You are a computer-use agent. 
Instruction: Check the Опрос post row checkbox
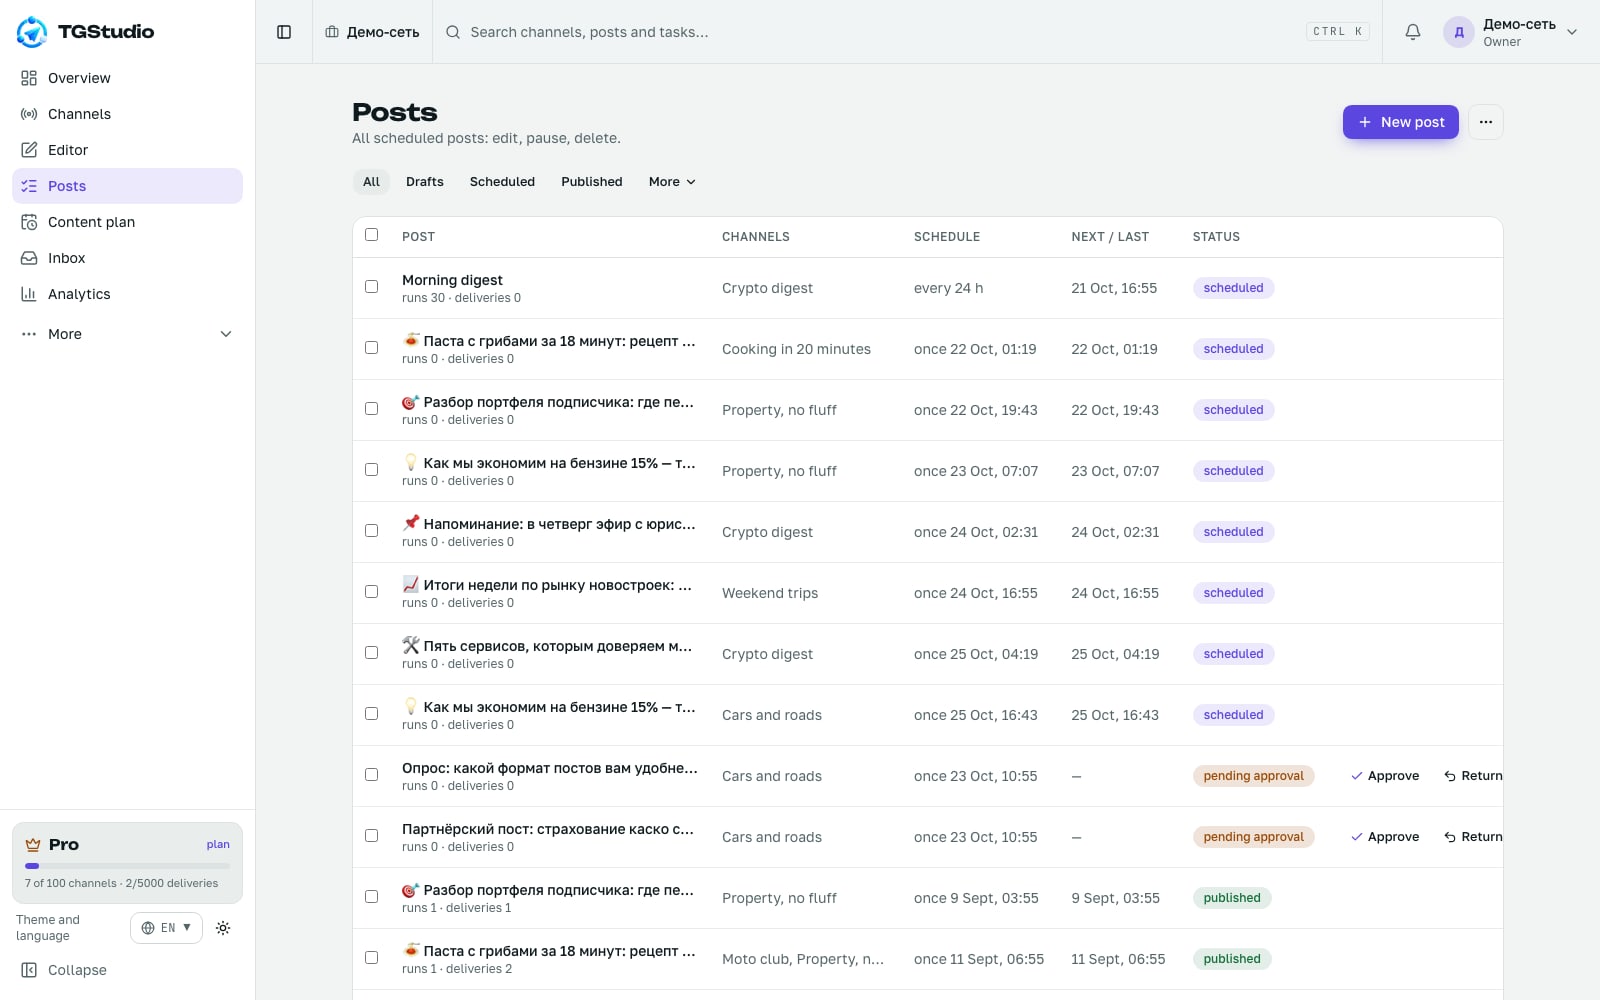pos(372,775)
